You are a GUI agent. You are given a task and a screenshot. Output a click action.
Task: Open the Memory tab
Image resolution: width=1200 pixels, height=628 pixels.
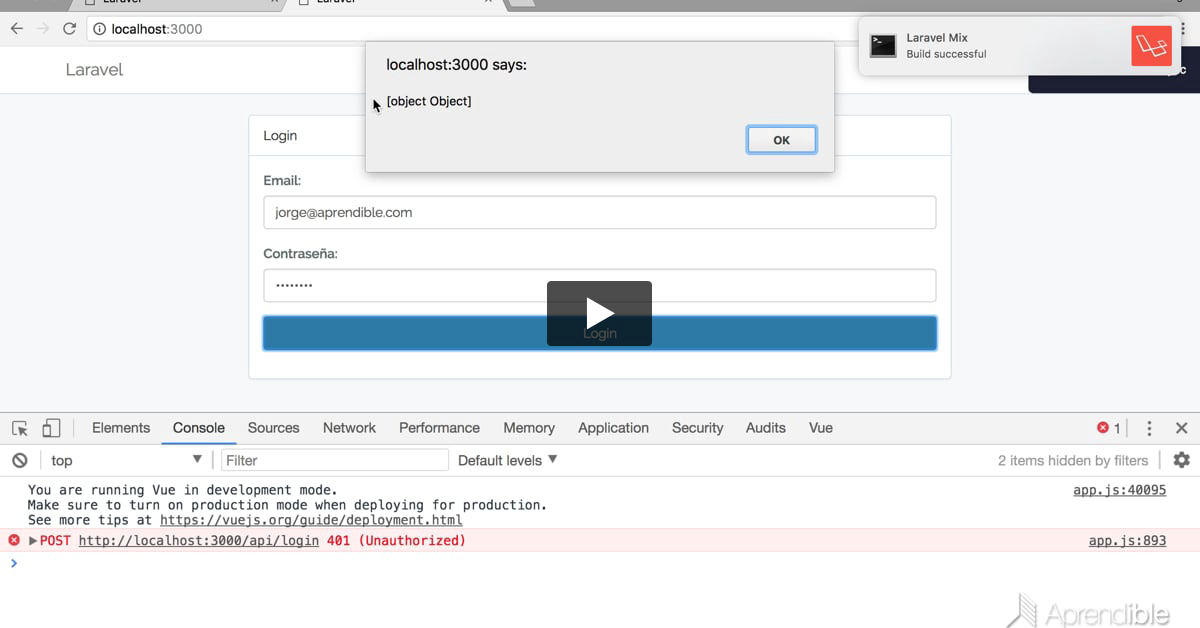click(x=529, y=428)
